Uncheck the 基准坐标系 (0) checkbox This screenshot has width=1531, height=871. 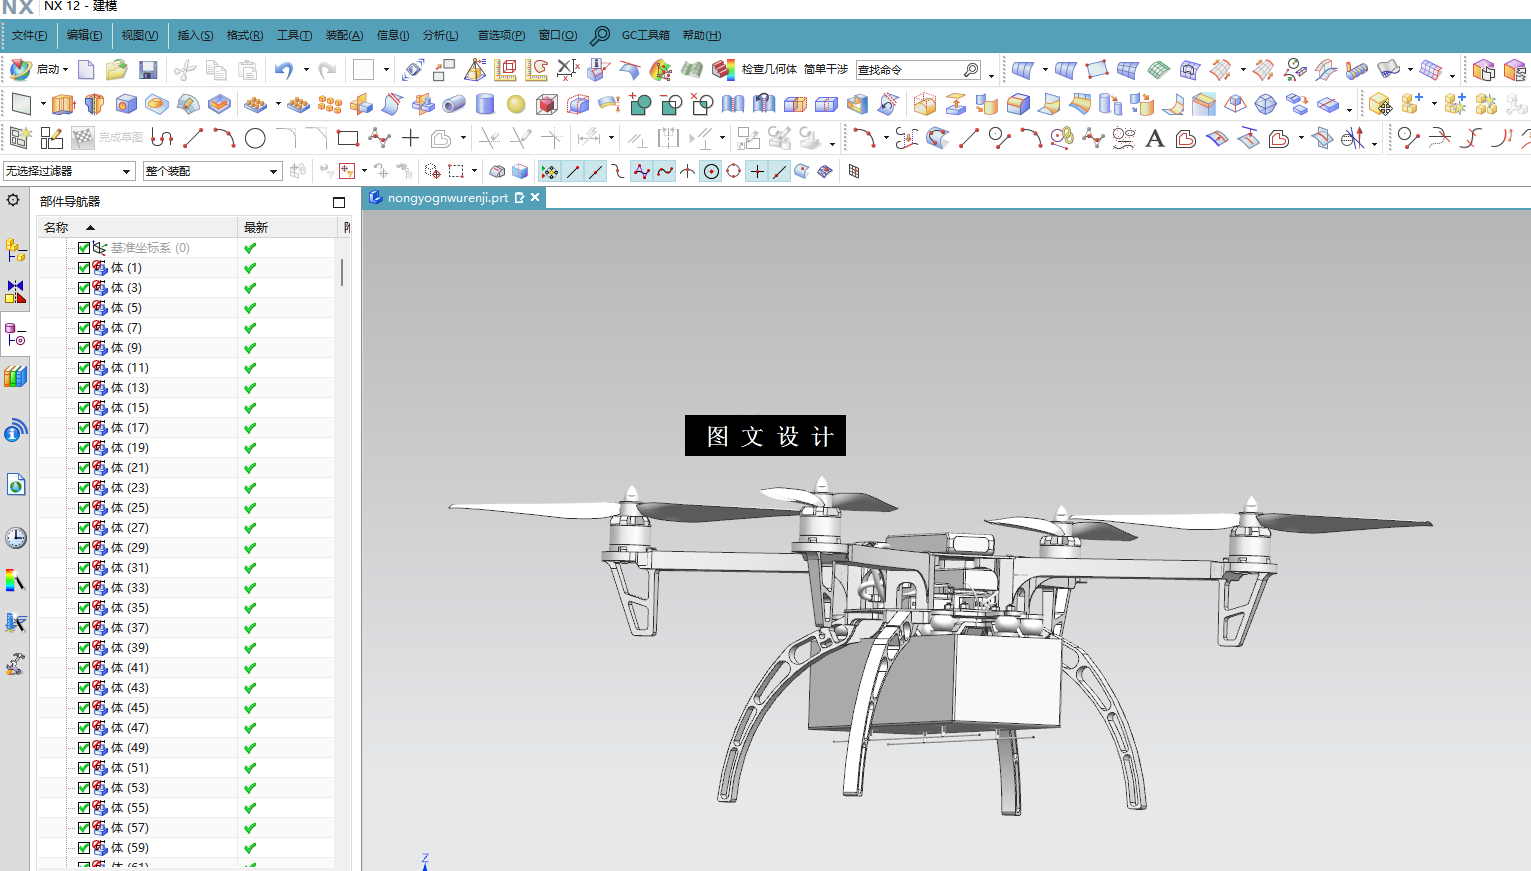84,248
